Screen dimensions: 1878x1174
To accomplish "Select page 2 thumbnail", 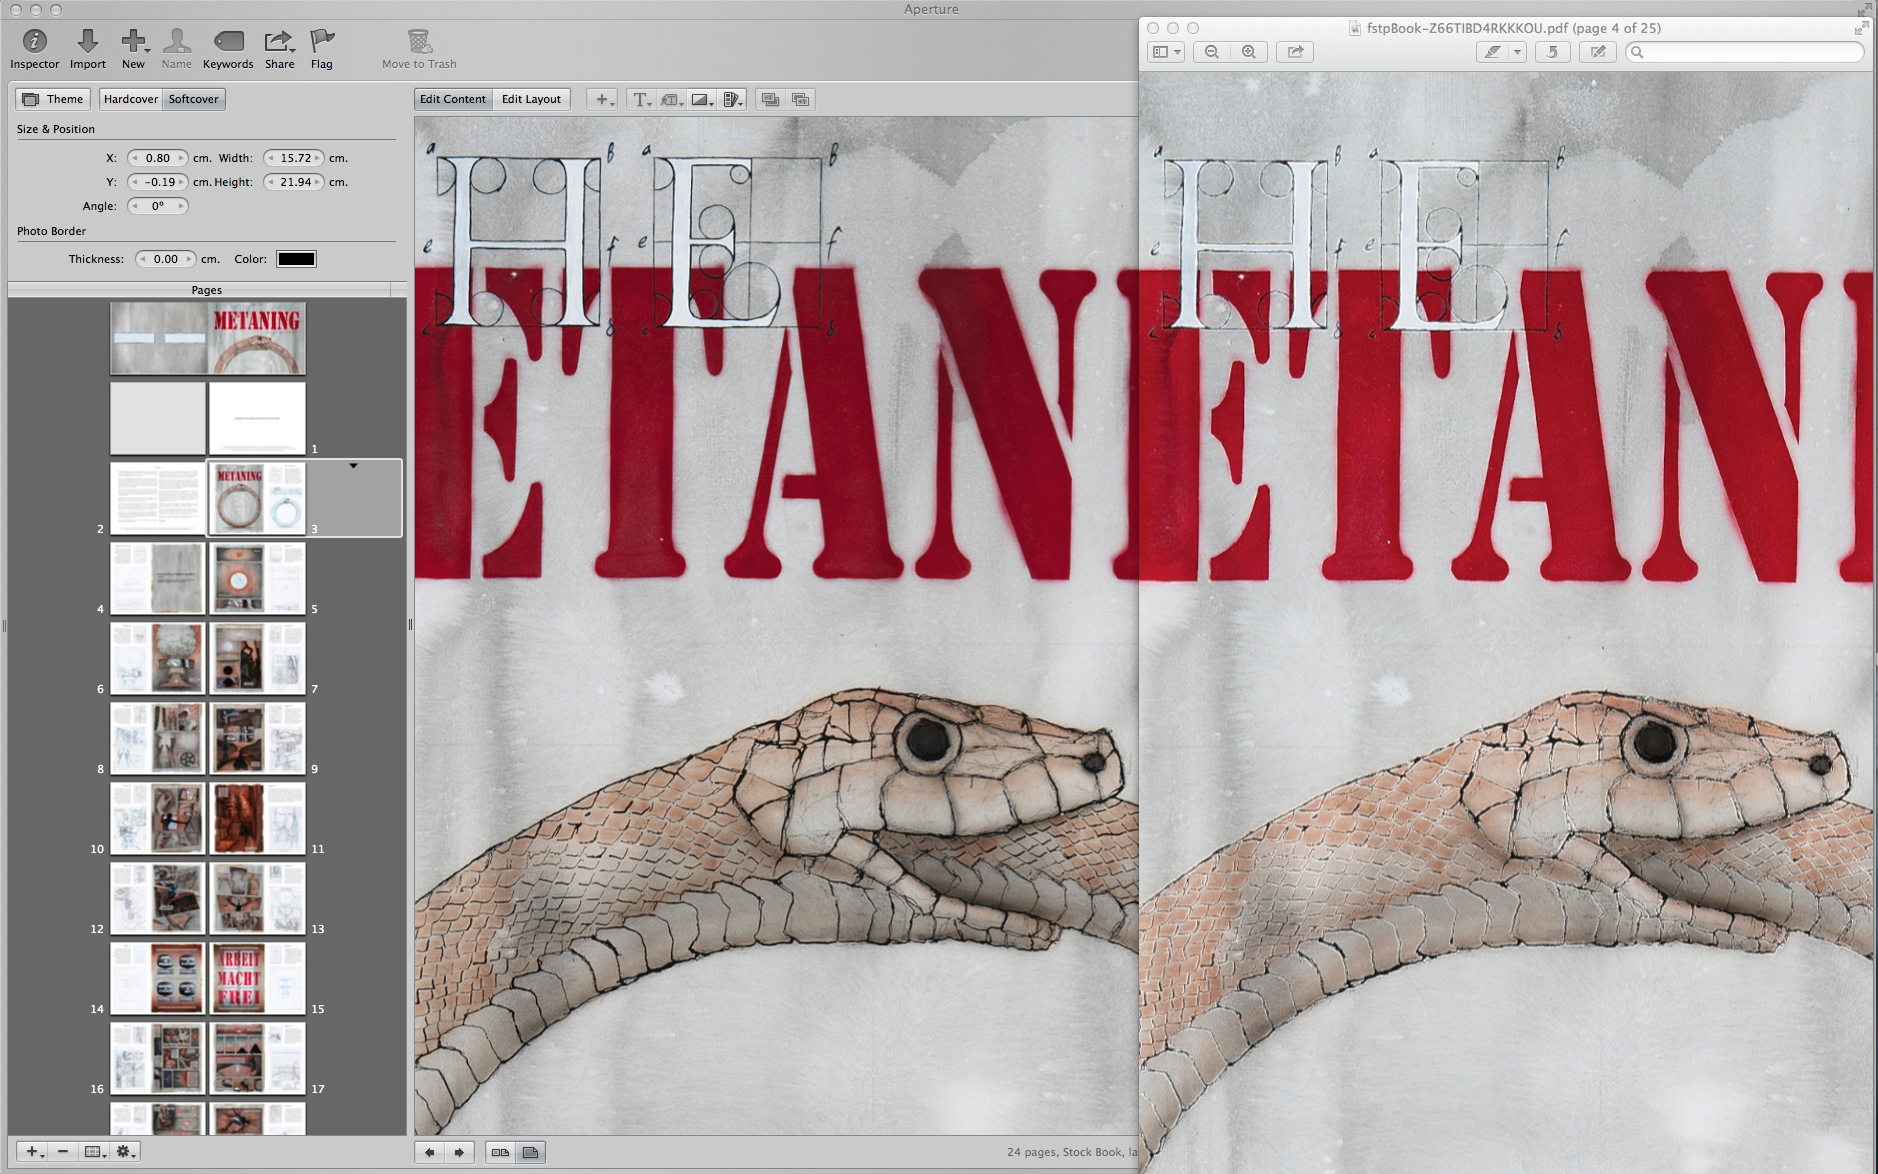I will coord(157,498).
